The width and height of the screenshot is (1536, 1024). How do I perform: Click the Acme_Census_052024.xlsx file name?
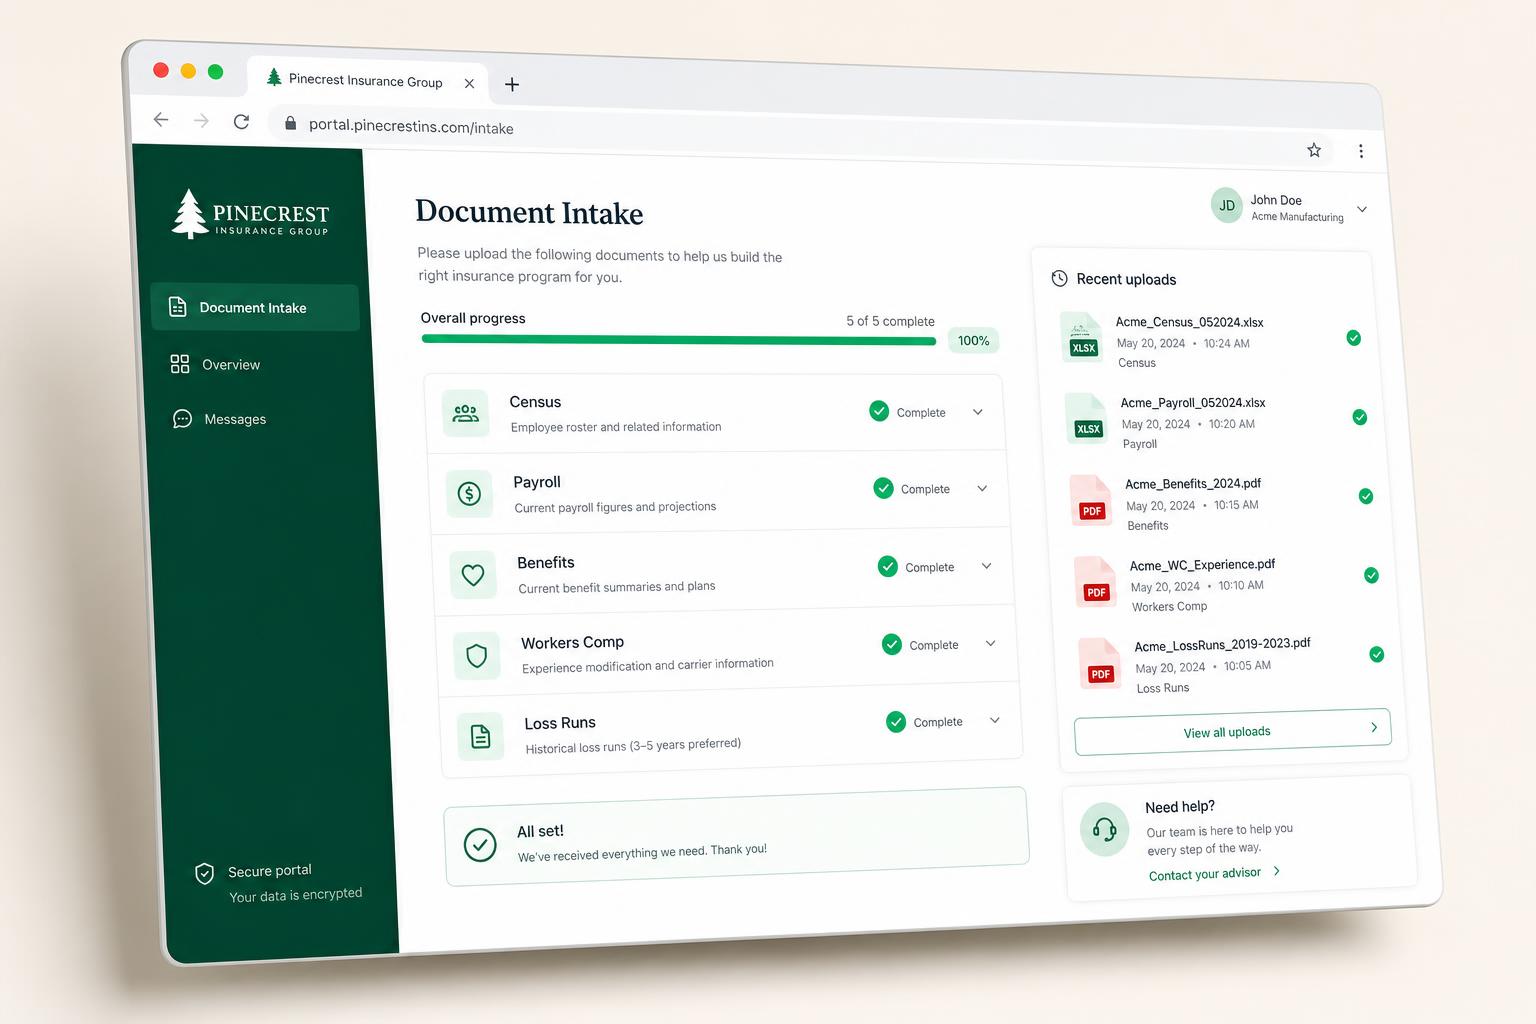coord(1189,322)
